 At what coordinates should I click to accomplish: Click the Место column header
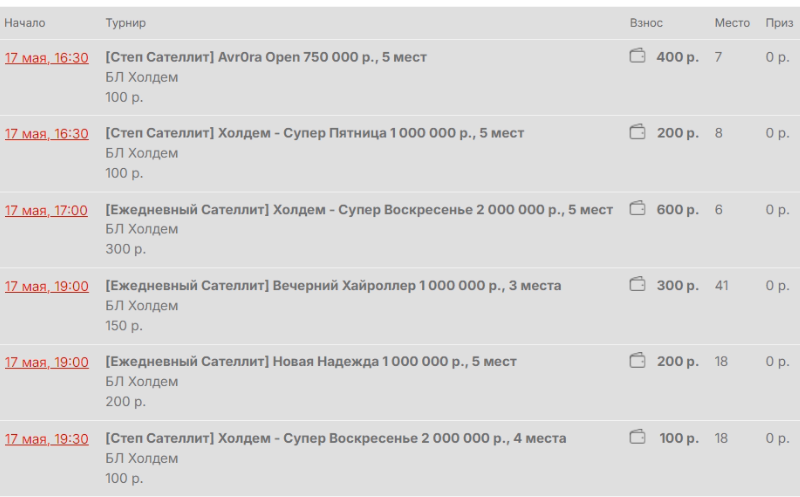(x=732, y=23)
